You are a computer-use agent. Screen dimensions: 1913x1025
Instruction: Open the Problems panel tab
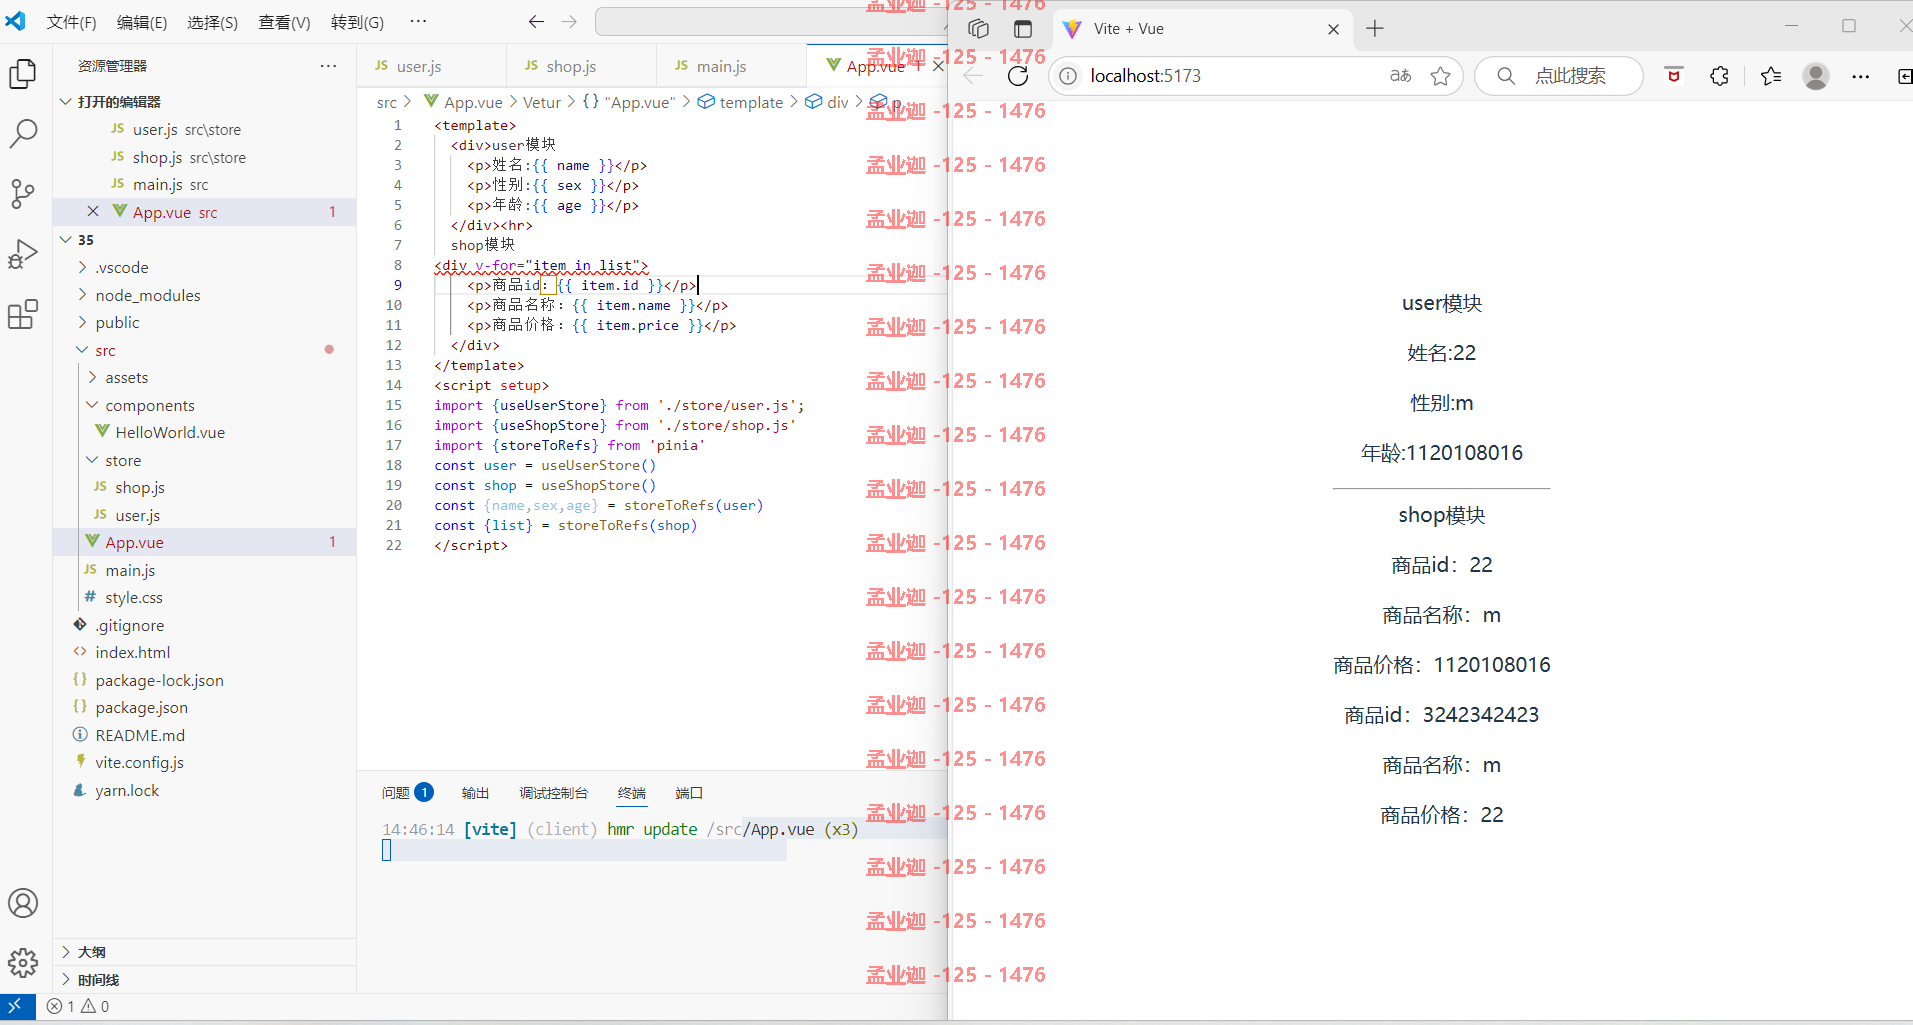point(406,793)
